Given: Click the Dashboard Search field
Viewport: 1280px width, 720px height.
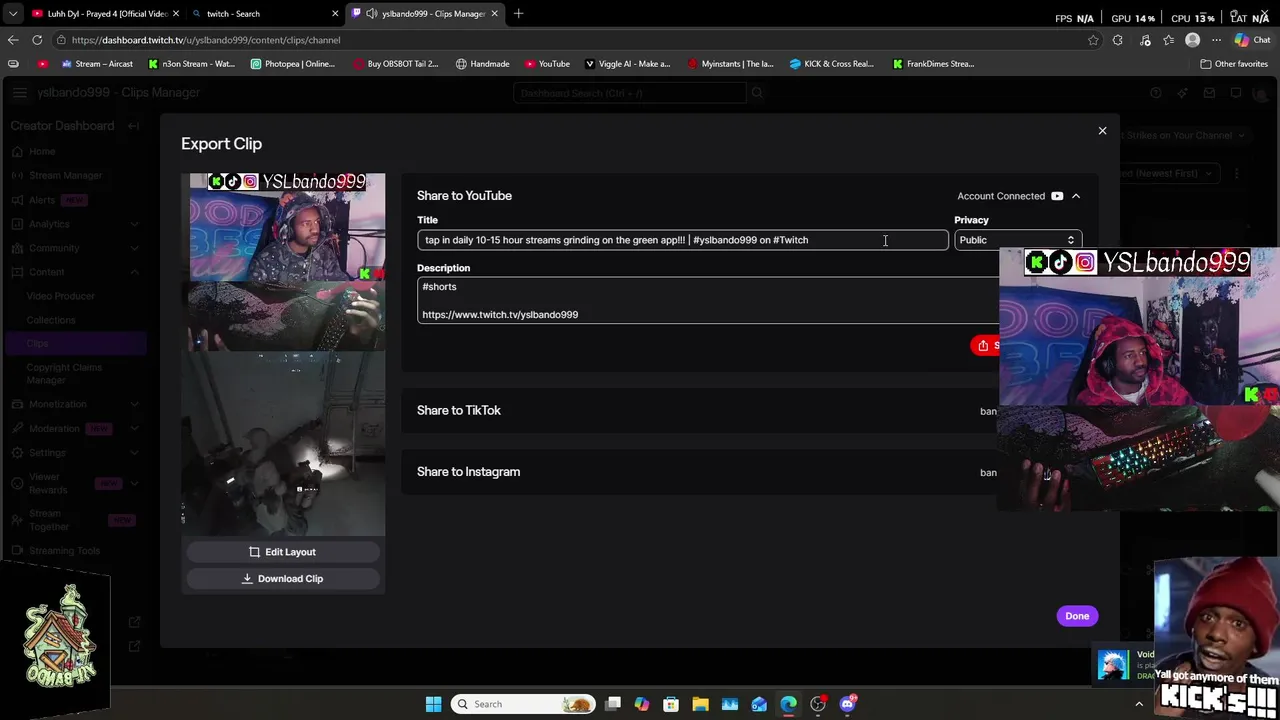Looking at the screenshot, I should [x=630, y=93].
